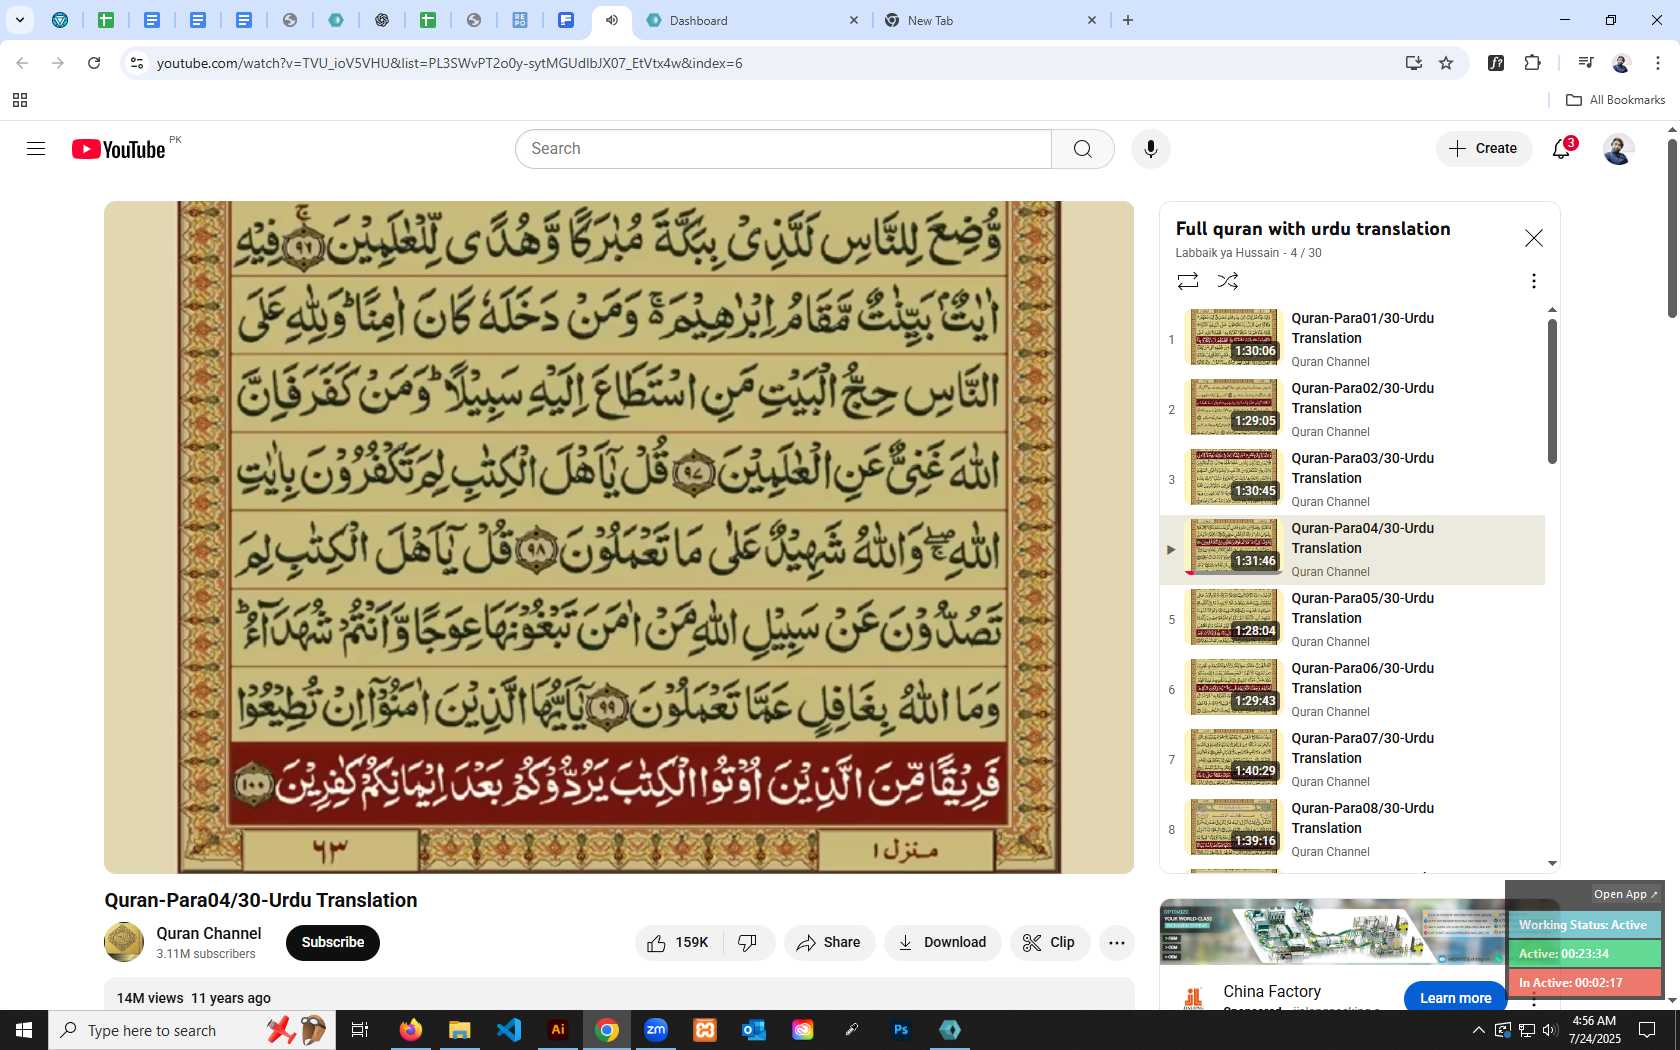Open the Windows Start menu
This screenshot has height=1050, width=1680.
tap(24, 1030)
